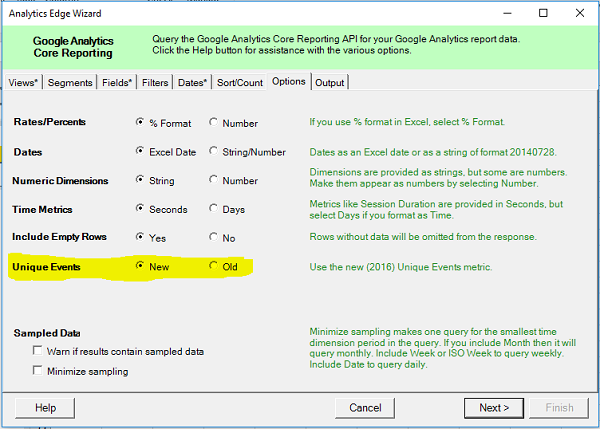Switch to the Views tab

pos(23,82)
